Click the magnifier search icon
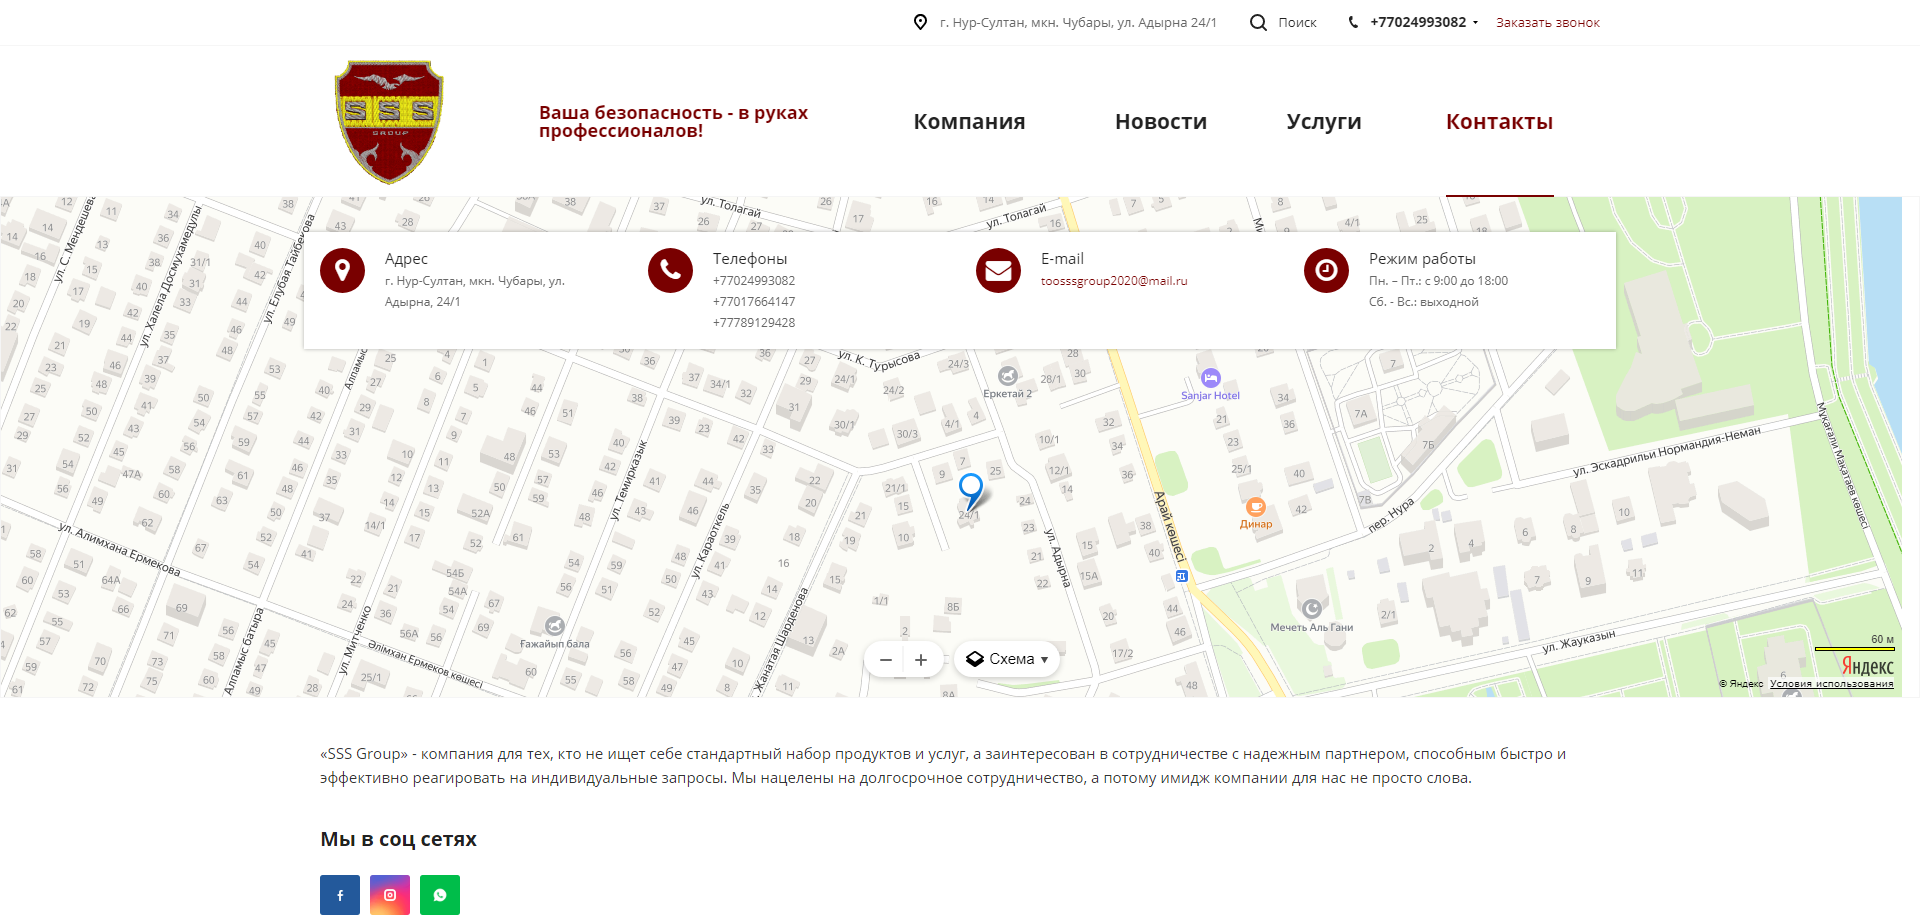Screen dimensions: 1920x920 (1258, 22)
